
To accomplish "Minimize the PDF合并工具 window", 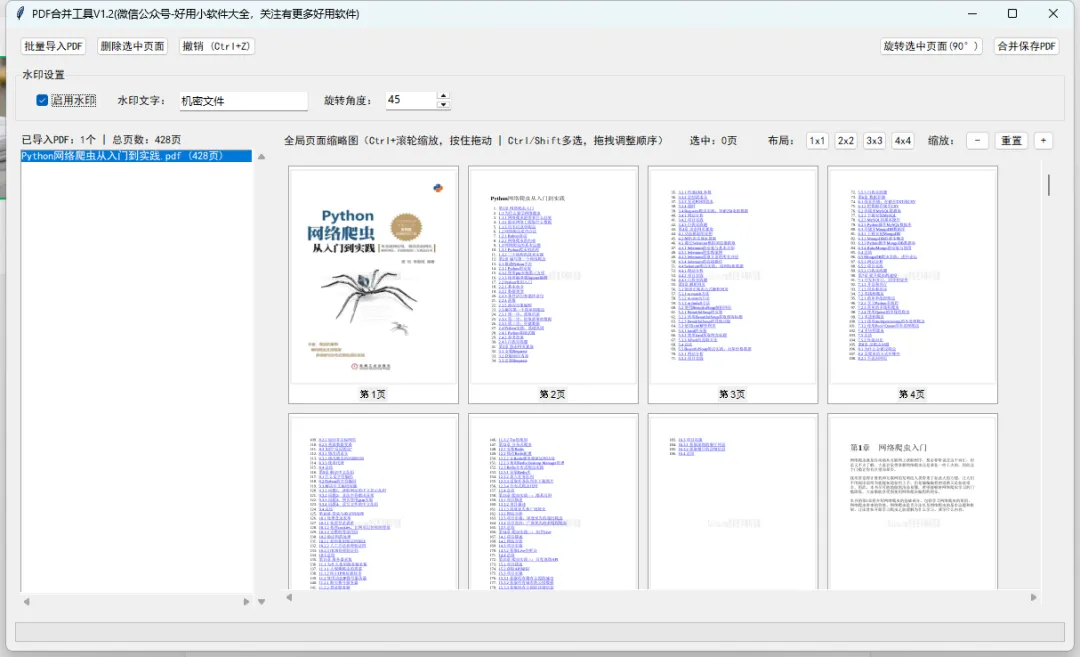I will tap(973, 13).
